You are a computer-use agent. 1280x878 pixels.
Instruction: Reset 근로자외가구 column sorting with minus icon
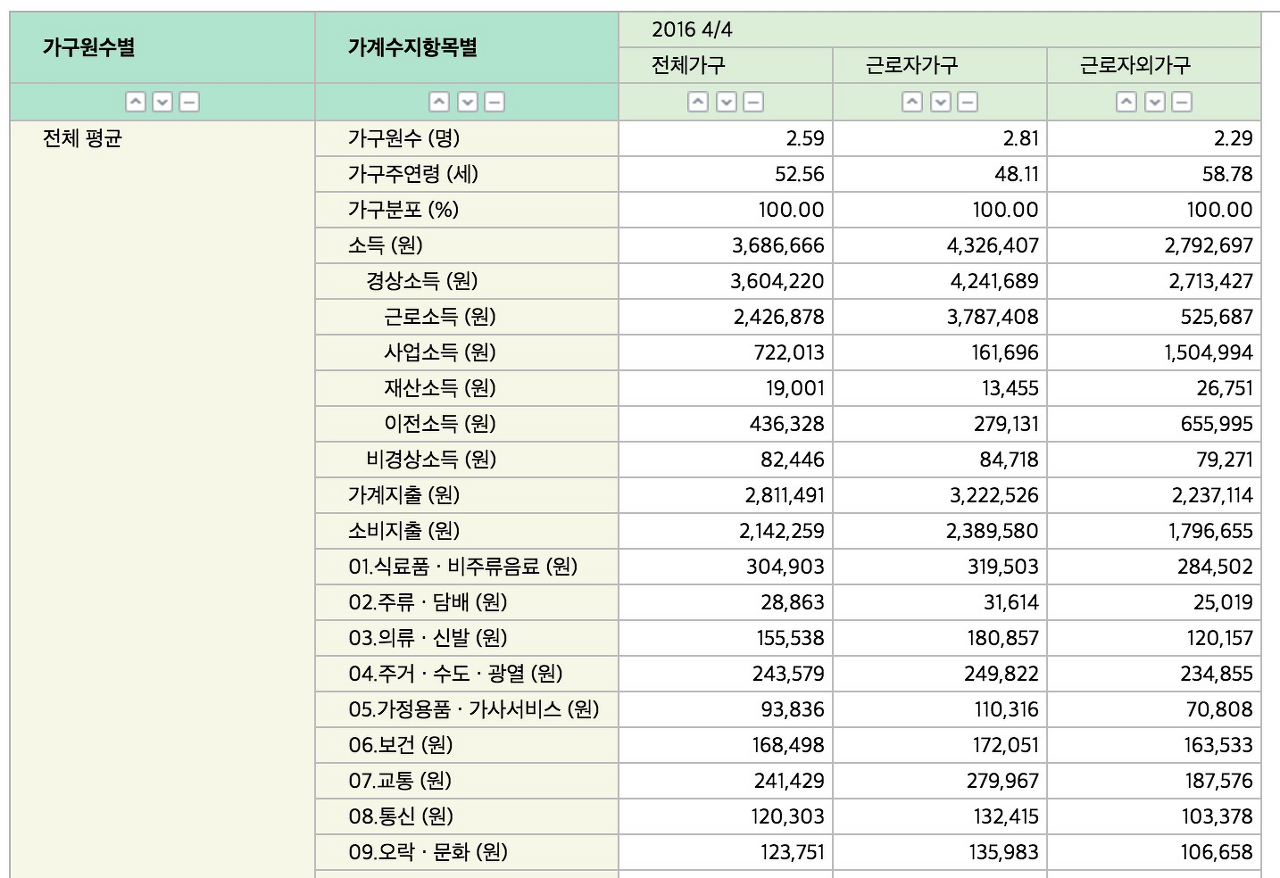[1182, 102]
